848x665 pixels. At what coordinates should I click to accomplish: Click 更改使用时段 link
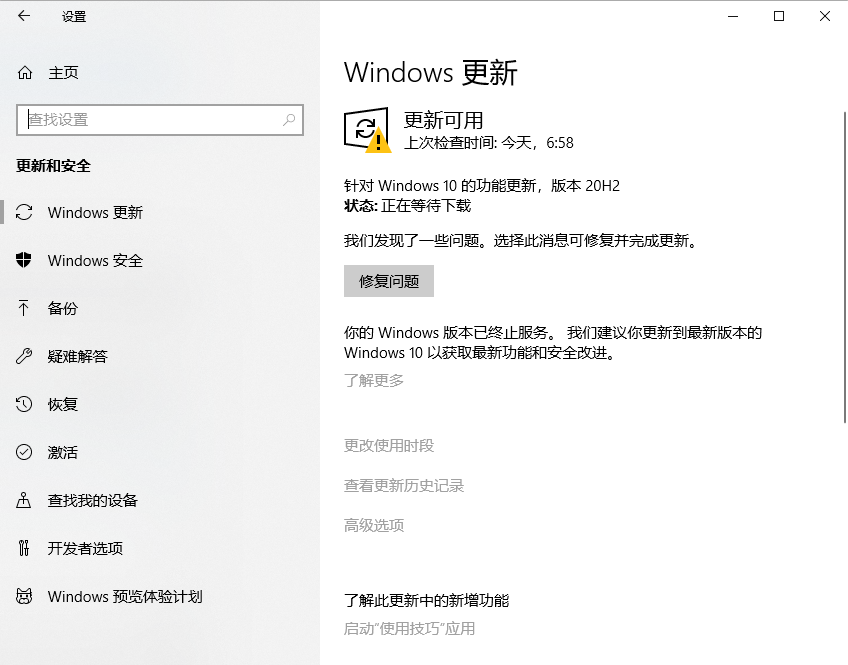(389, 445)
